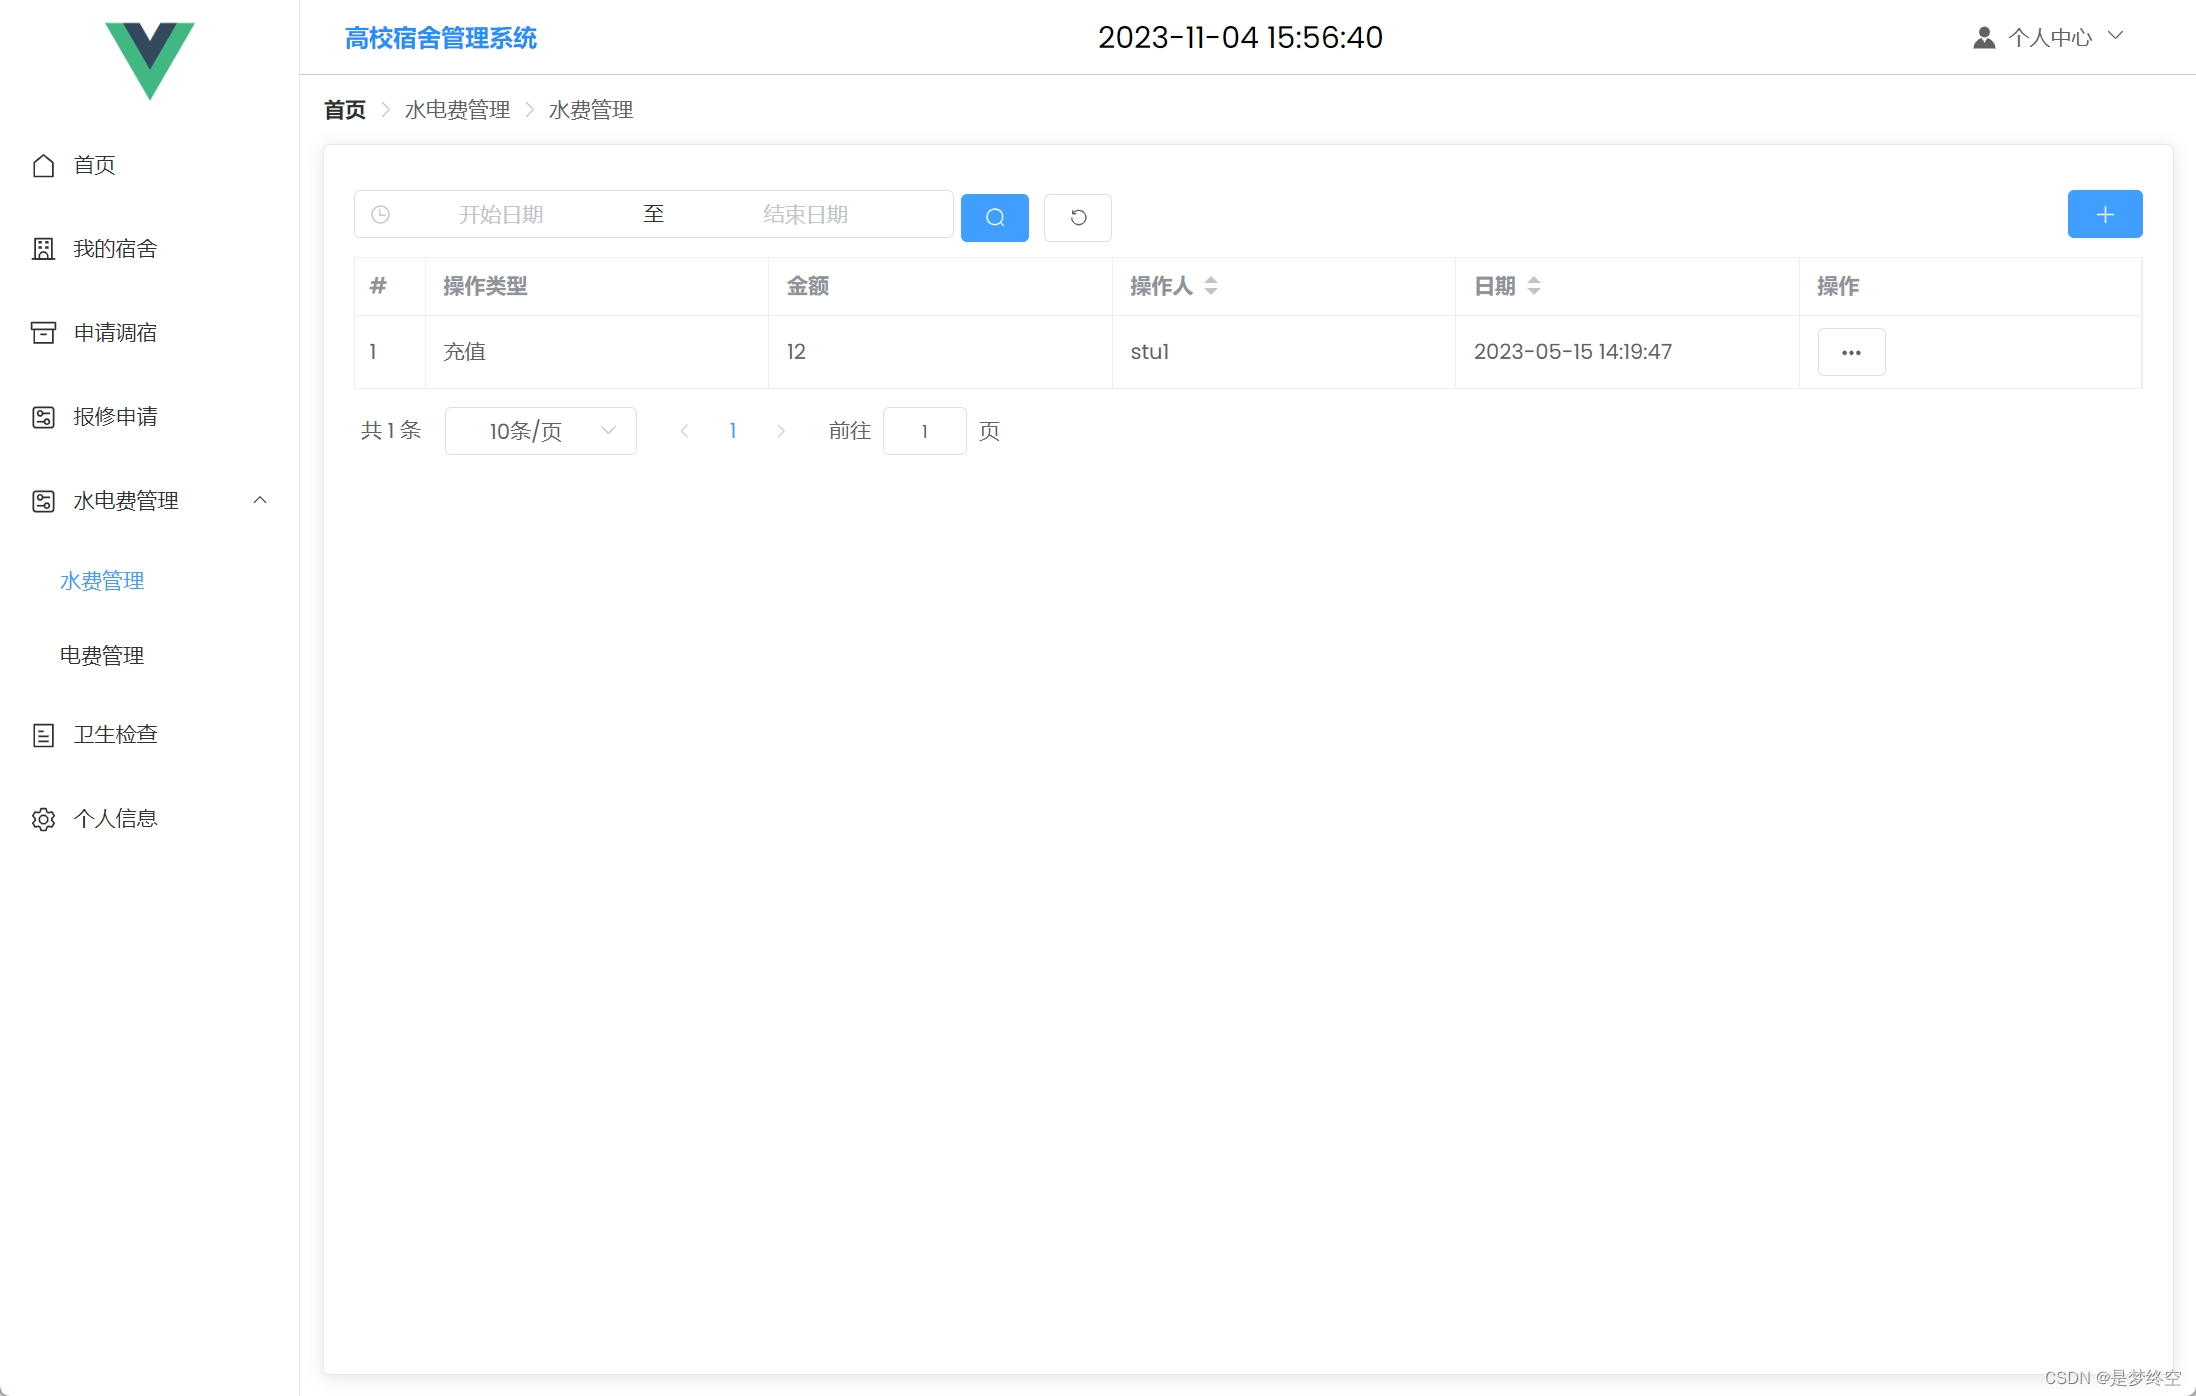Click the building icon beside 我的宿舍
This screenshot has height=1396, width=2196.
click(43, 249)
